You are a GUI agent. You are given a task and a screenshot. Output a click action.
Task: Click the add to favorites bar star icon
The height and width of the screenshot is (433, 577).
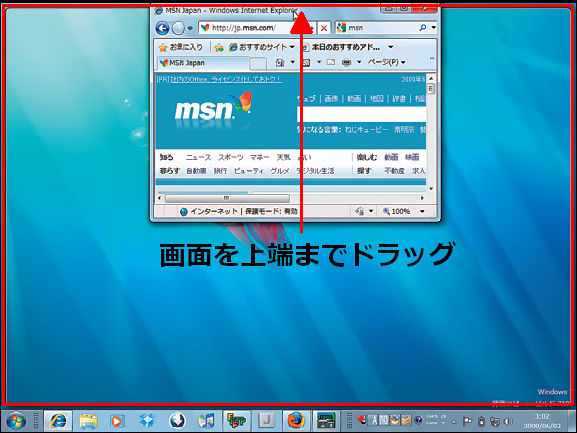(x=219, y=47)
